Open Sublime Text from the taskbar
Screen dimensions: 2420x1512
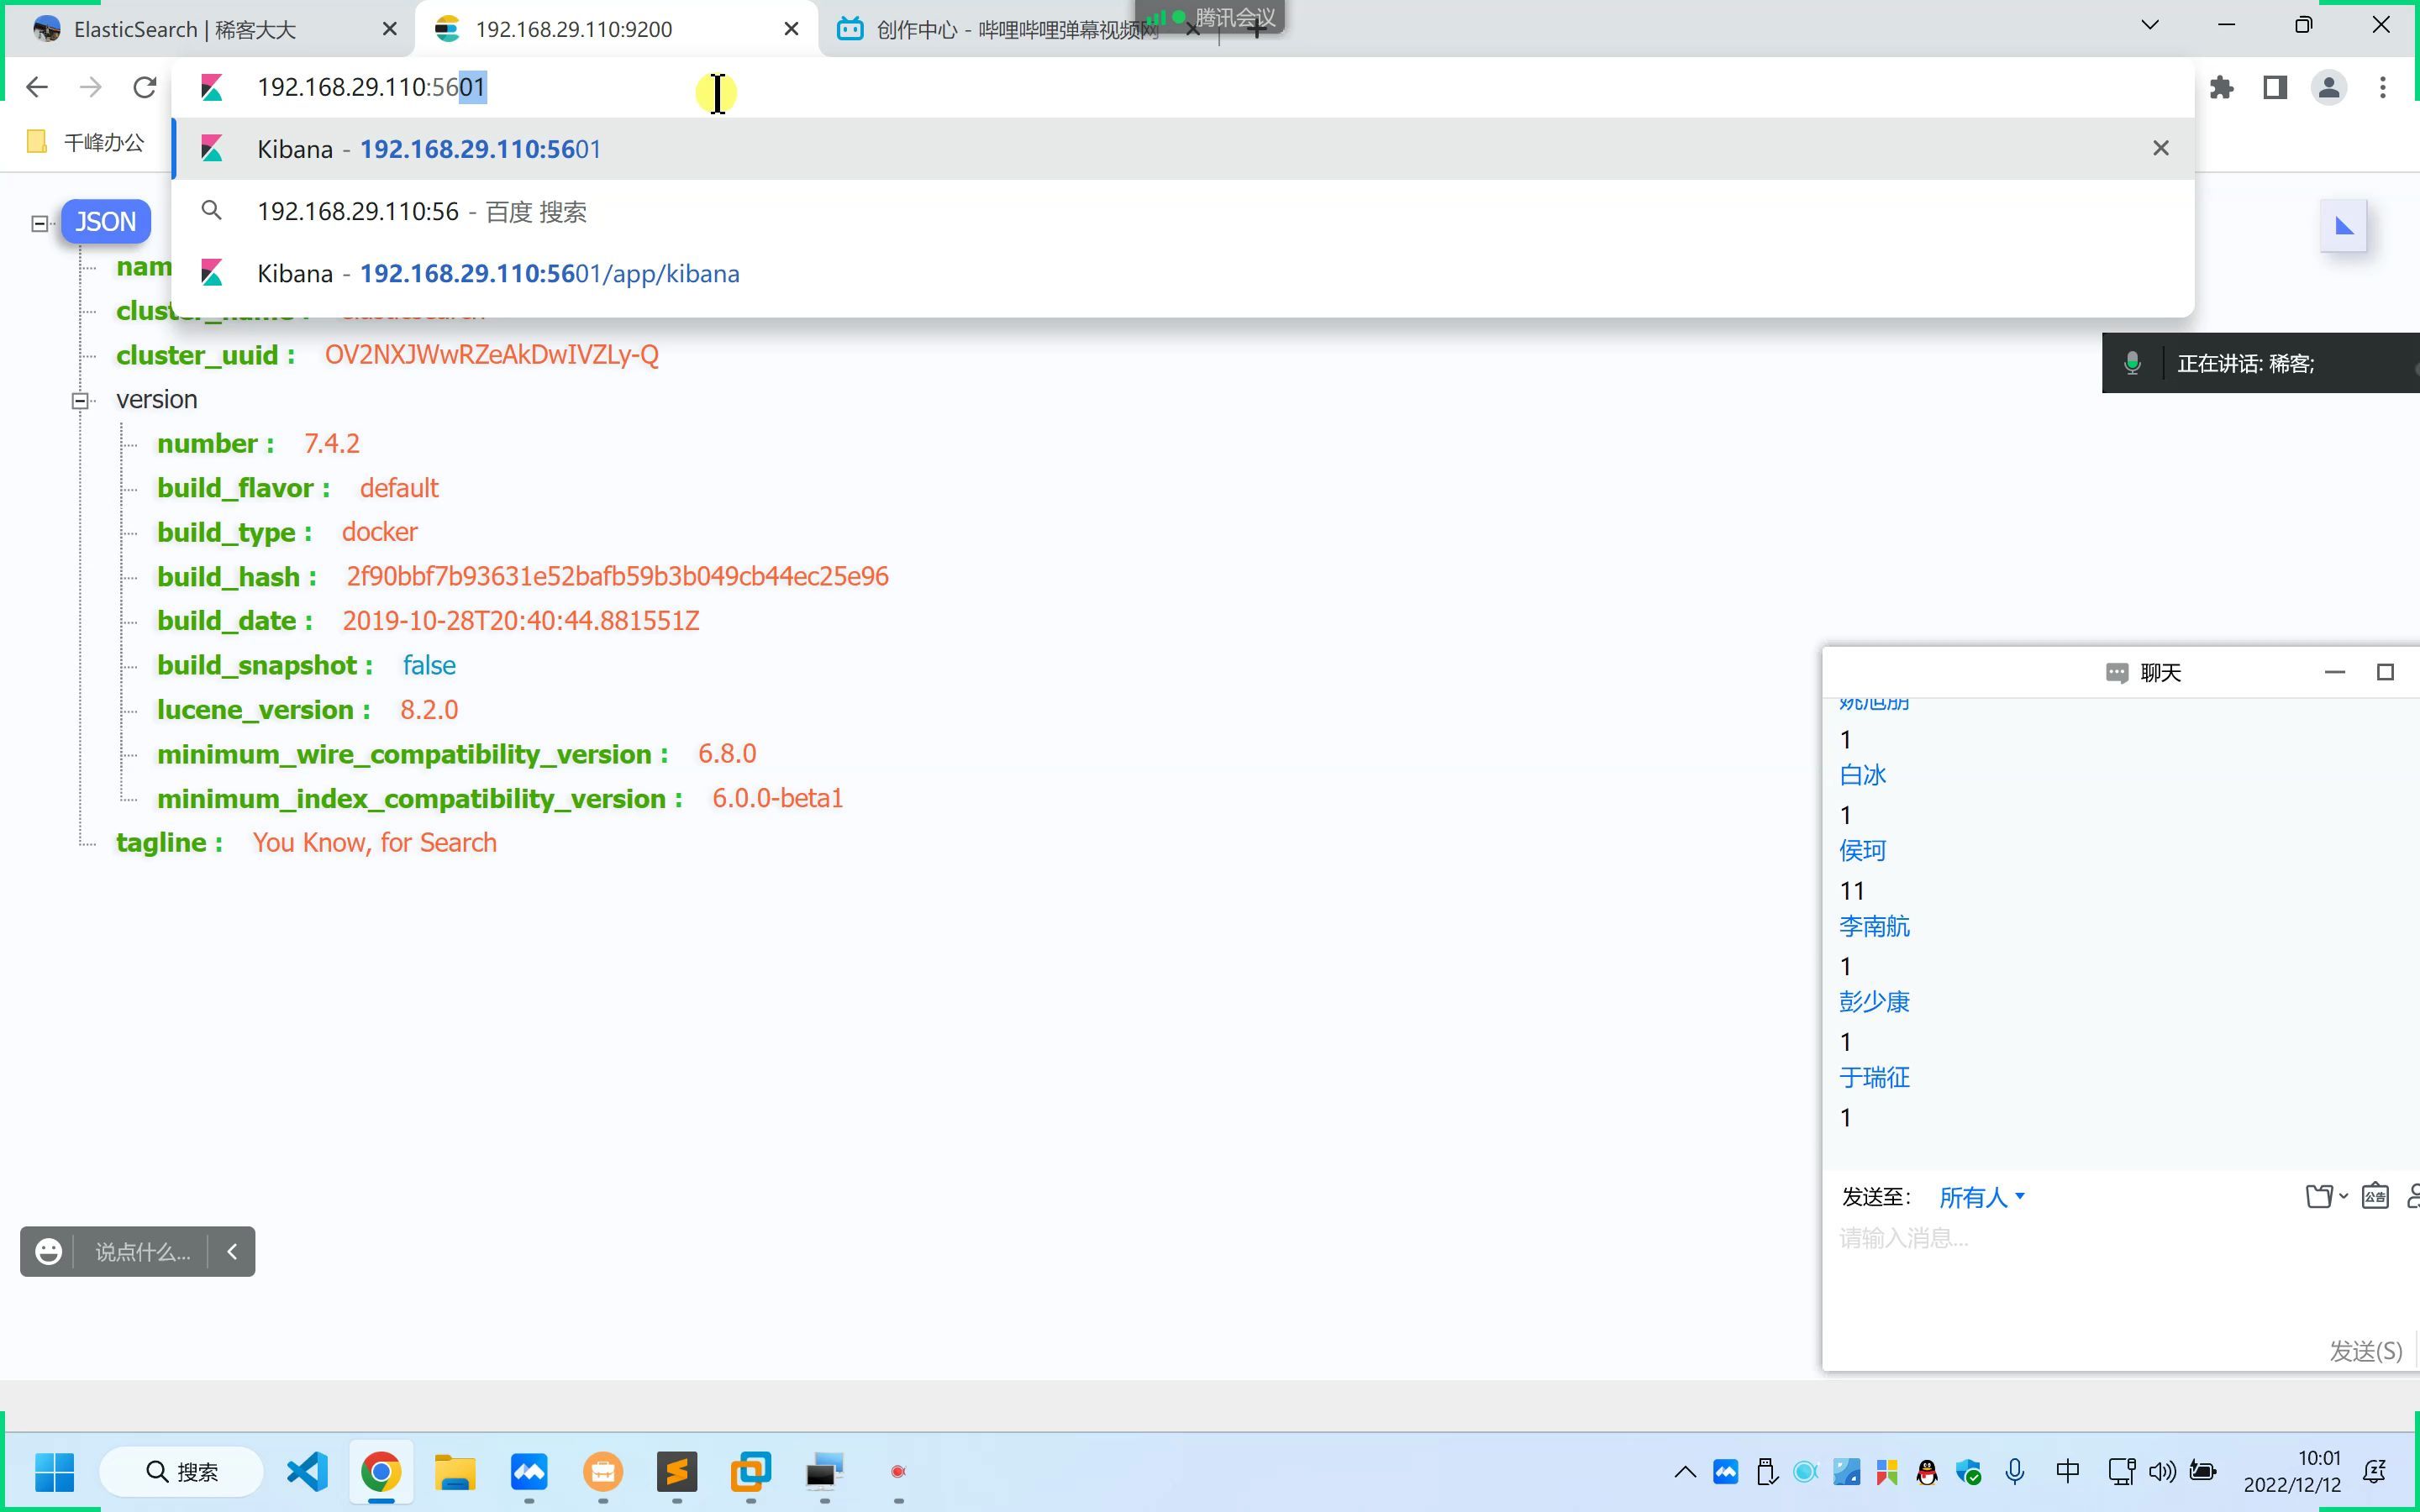[x=677, y=1471]
